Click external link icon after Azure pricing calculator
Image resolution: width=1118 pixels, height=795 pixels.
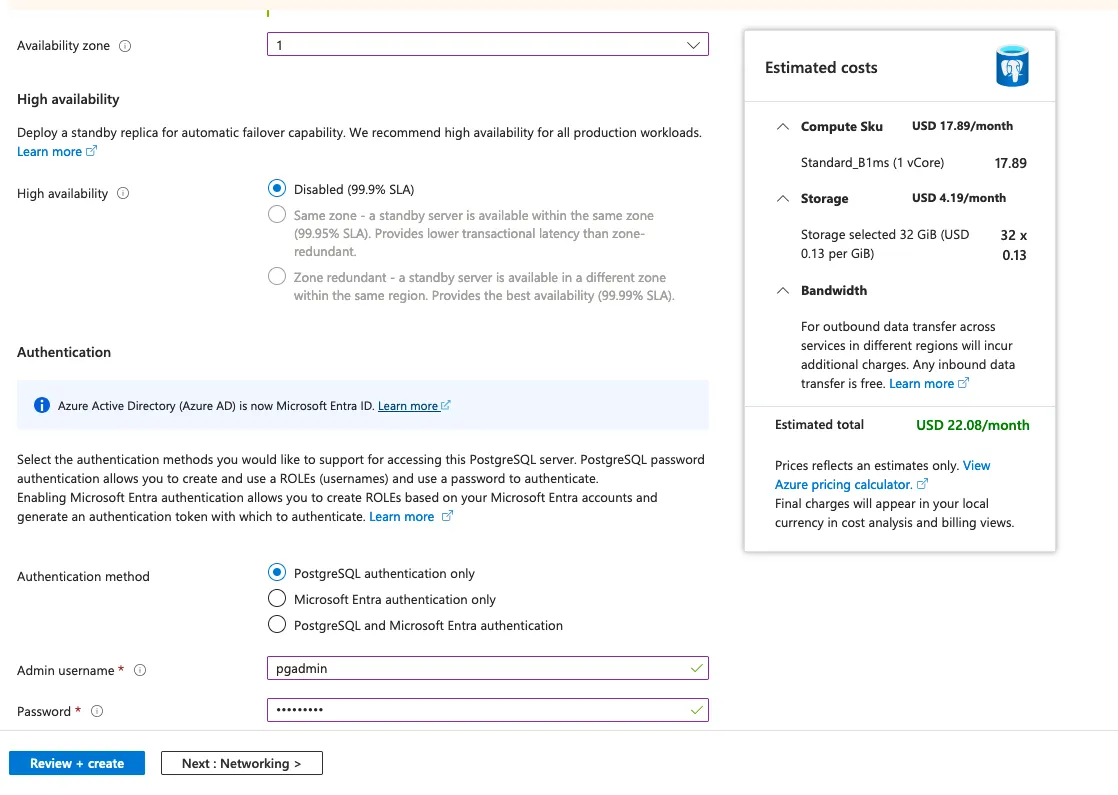pos(923,485)
